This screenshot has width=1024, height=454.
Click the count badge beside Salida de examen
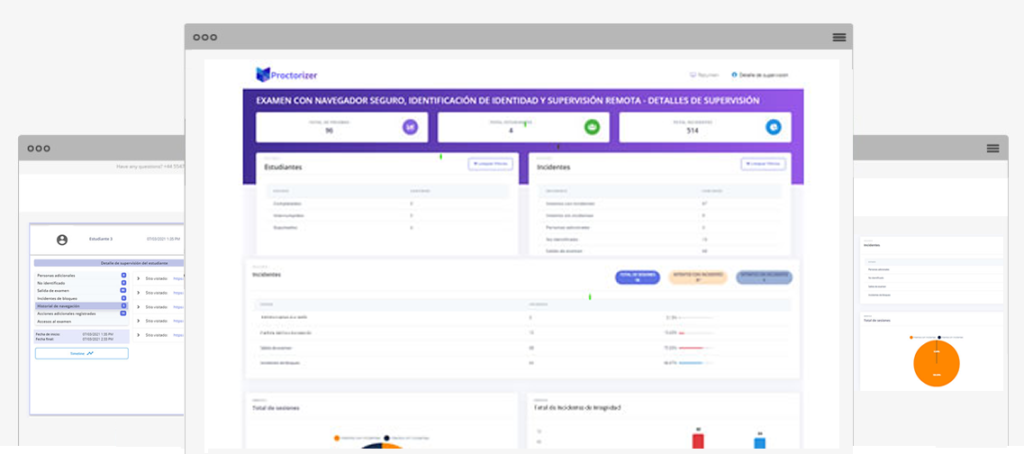pos(123,291)
